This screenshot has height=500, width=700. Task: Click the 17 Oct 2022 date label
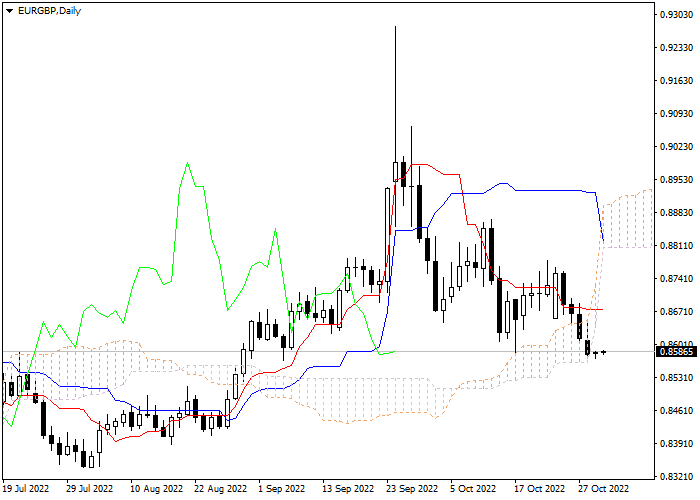click(x=540, y=489)
